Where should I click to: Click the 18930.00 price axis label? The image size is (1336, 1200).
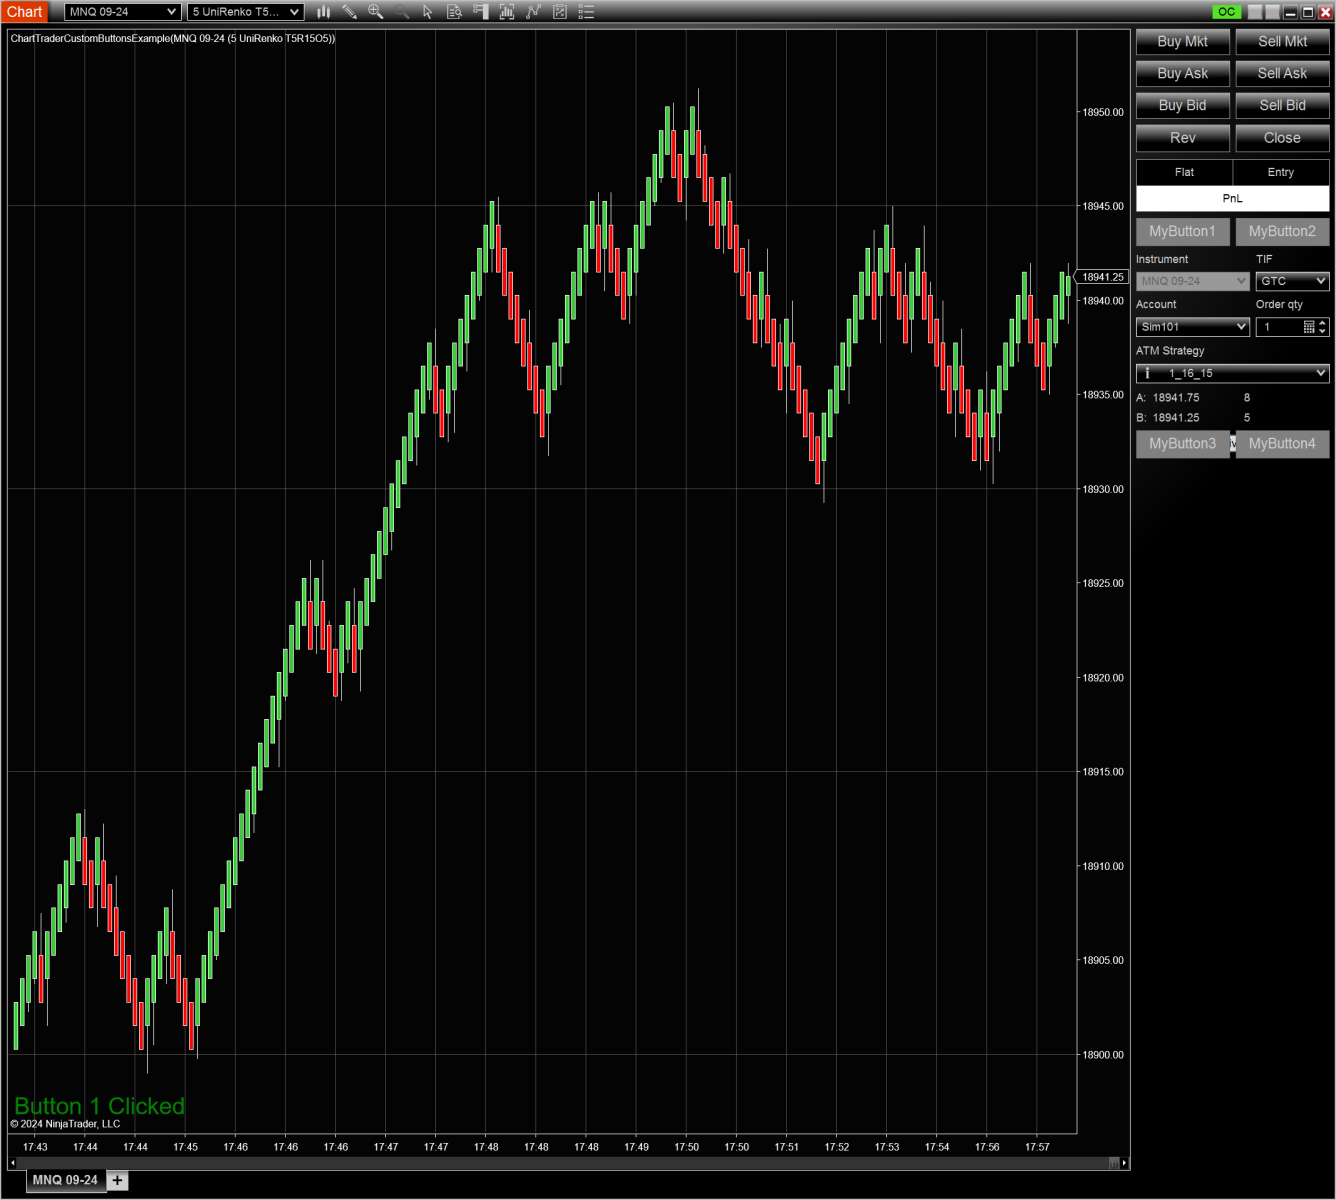tap(1103, 490)
